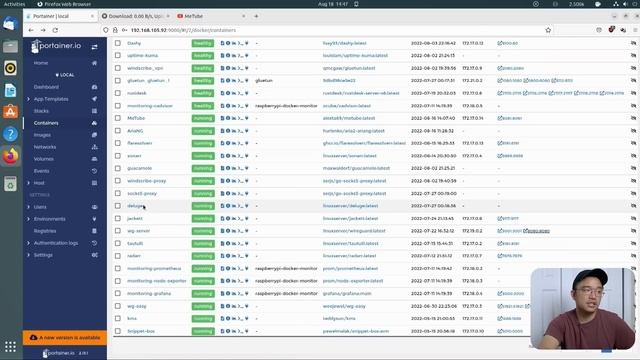Screen dimensions: 640x360
Task: Open socks5-proxy container link
Action: [142, 193]
